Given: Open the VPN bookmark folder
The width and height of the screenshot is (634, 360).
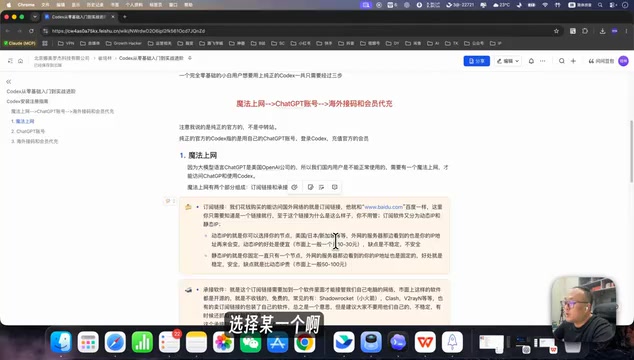Looking at the screenshot, I should click(66, 43).
